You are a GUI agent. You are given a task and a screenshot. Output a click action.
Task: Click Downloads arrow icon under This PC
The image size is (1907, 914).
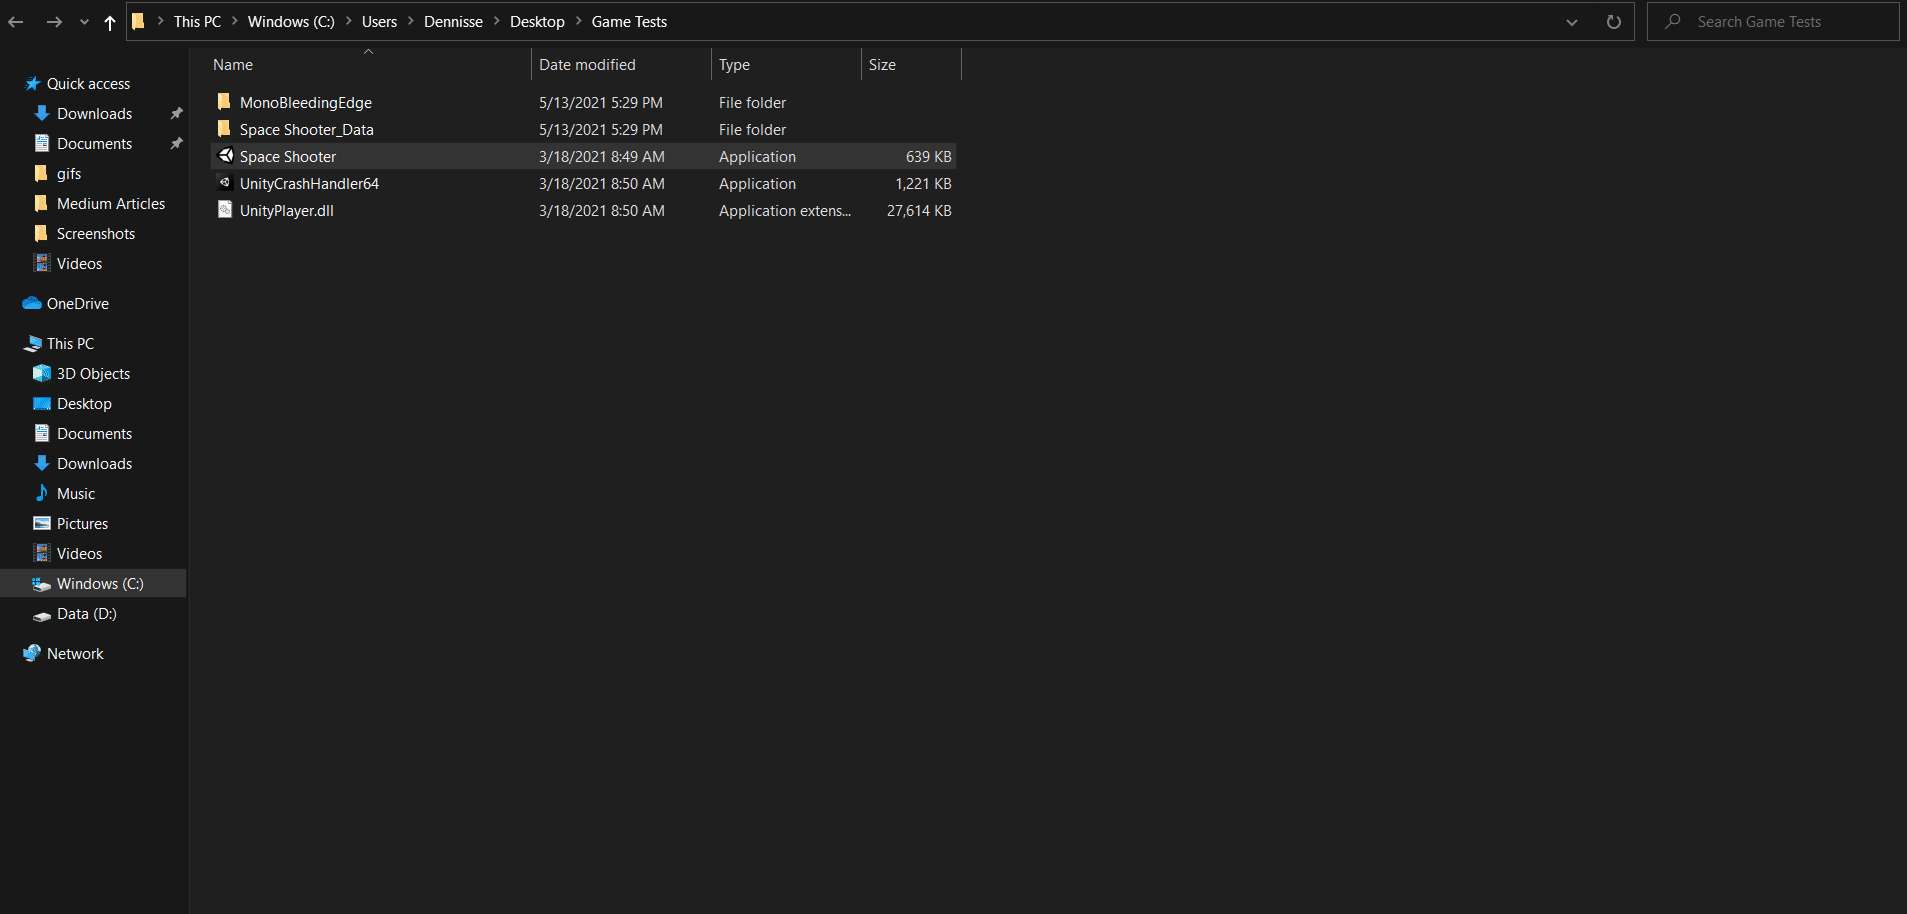click(x=42, y=463)
